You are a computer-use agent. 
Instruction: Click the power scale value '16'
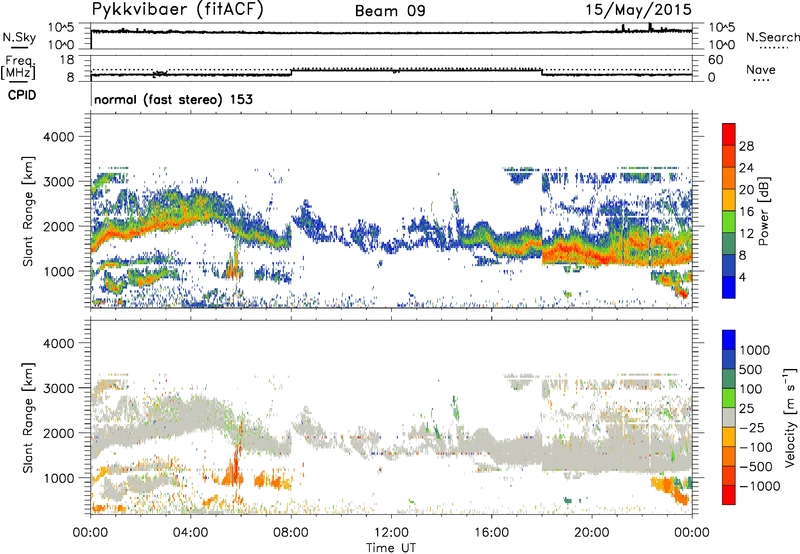[746, 212]
